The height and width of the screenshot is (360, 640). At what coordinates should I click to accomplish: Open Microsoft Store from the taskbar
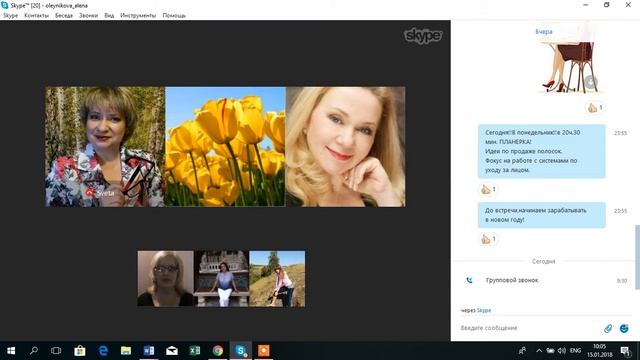pos(80,351)
